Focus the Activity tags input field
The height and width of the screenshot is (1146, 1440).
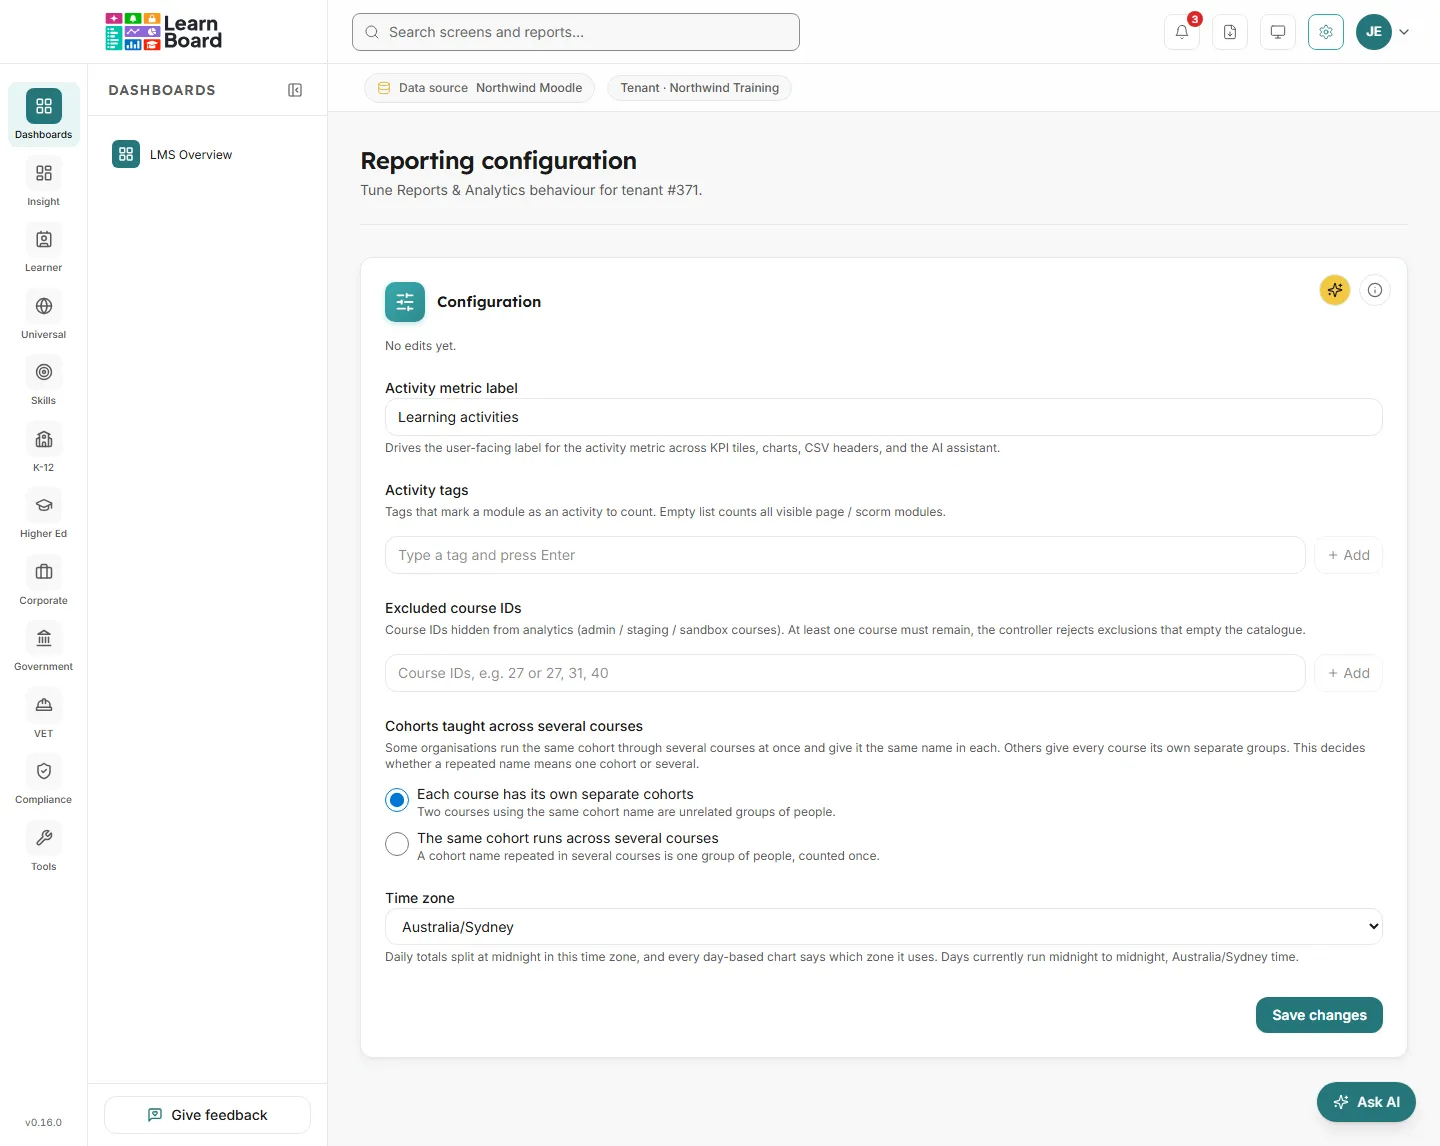pos(845,555)
